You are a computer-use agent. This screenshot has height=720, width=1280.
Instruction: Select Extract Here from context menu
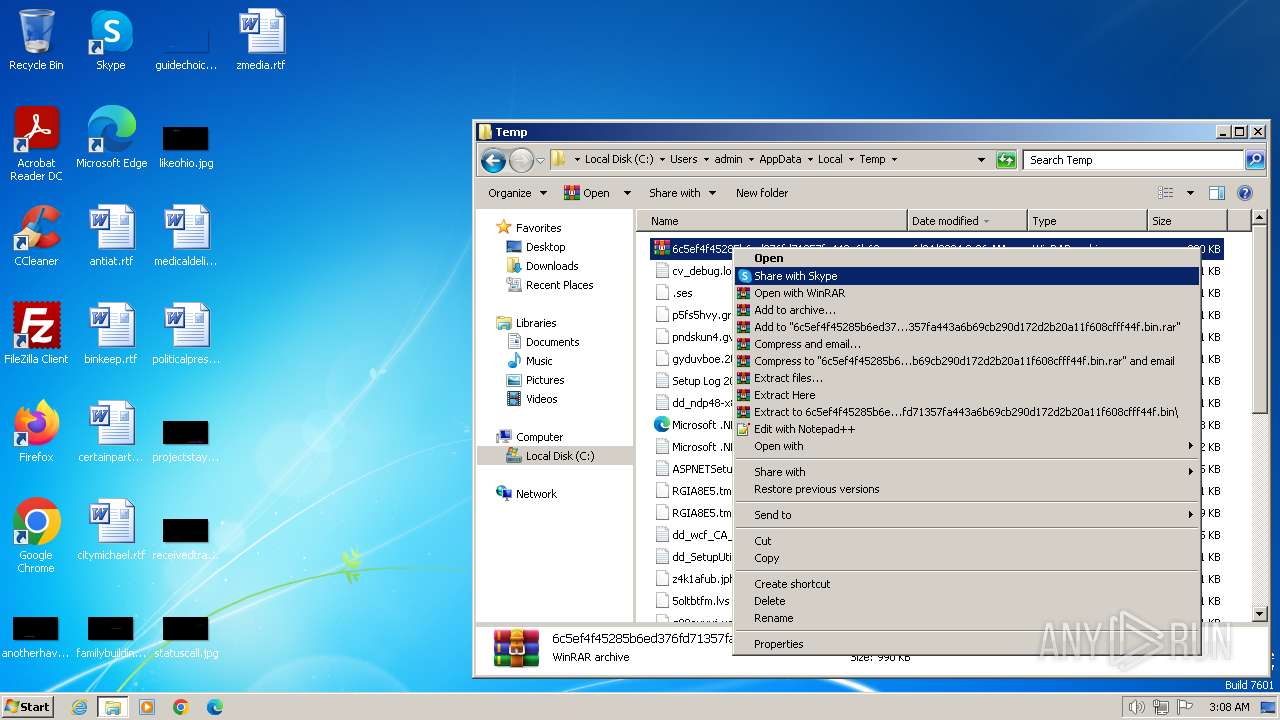(x=967, y=395)
